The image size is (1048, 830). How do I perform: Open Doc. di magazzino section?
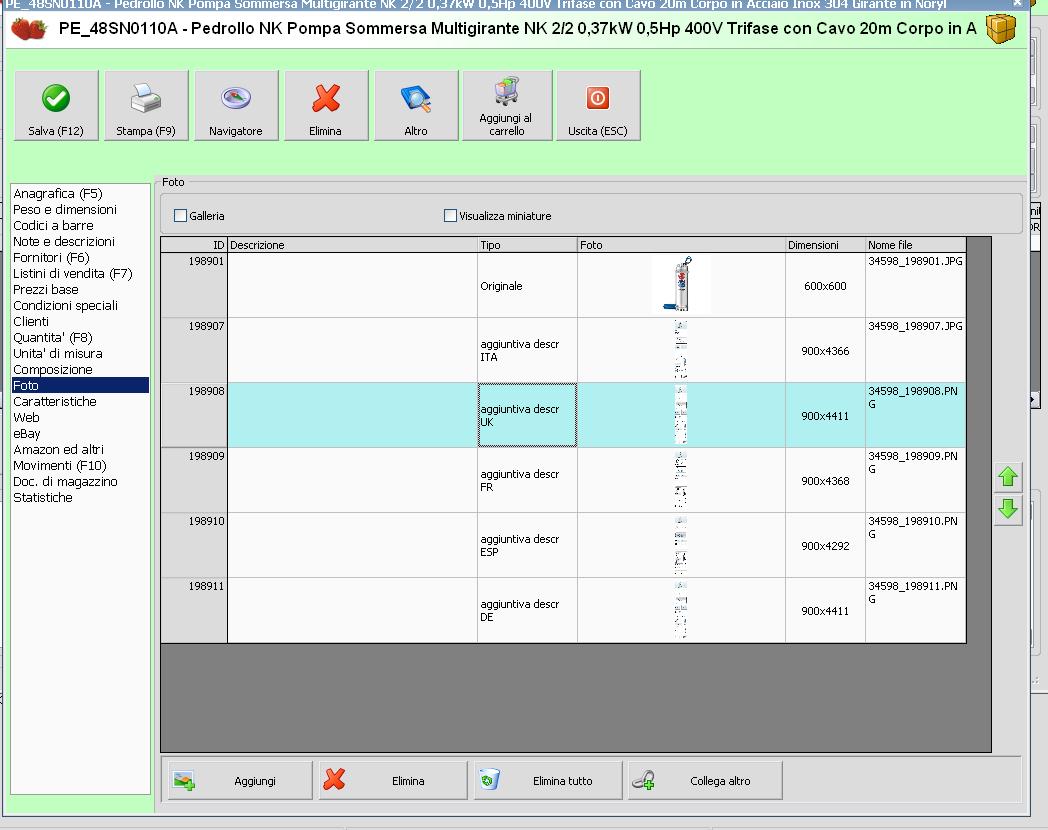pos(65,482)
